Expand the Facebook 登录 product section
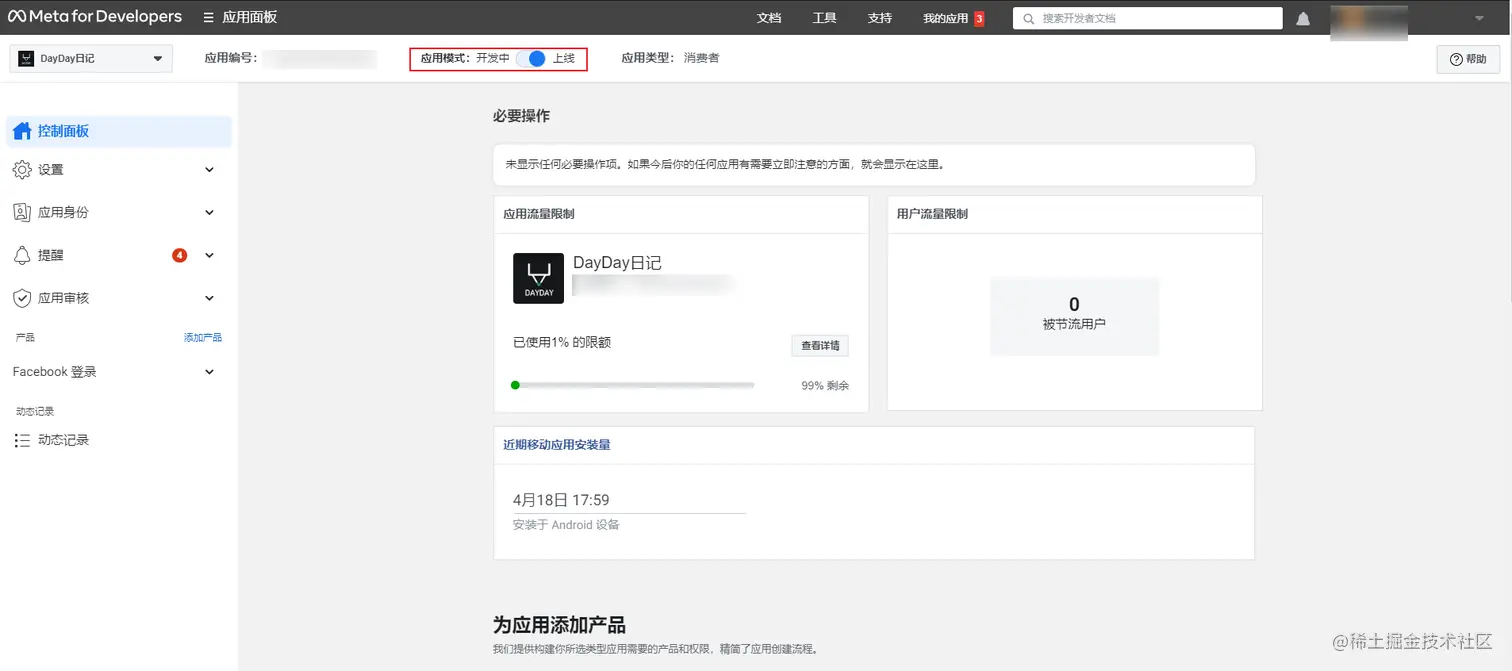Viewport: 1512px width, 671px height. coord(209,372)
